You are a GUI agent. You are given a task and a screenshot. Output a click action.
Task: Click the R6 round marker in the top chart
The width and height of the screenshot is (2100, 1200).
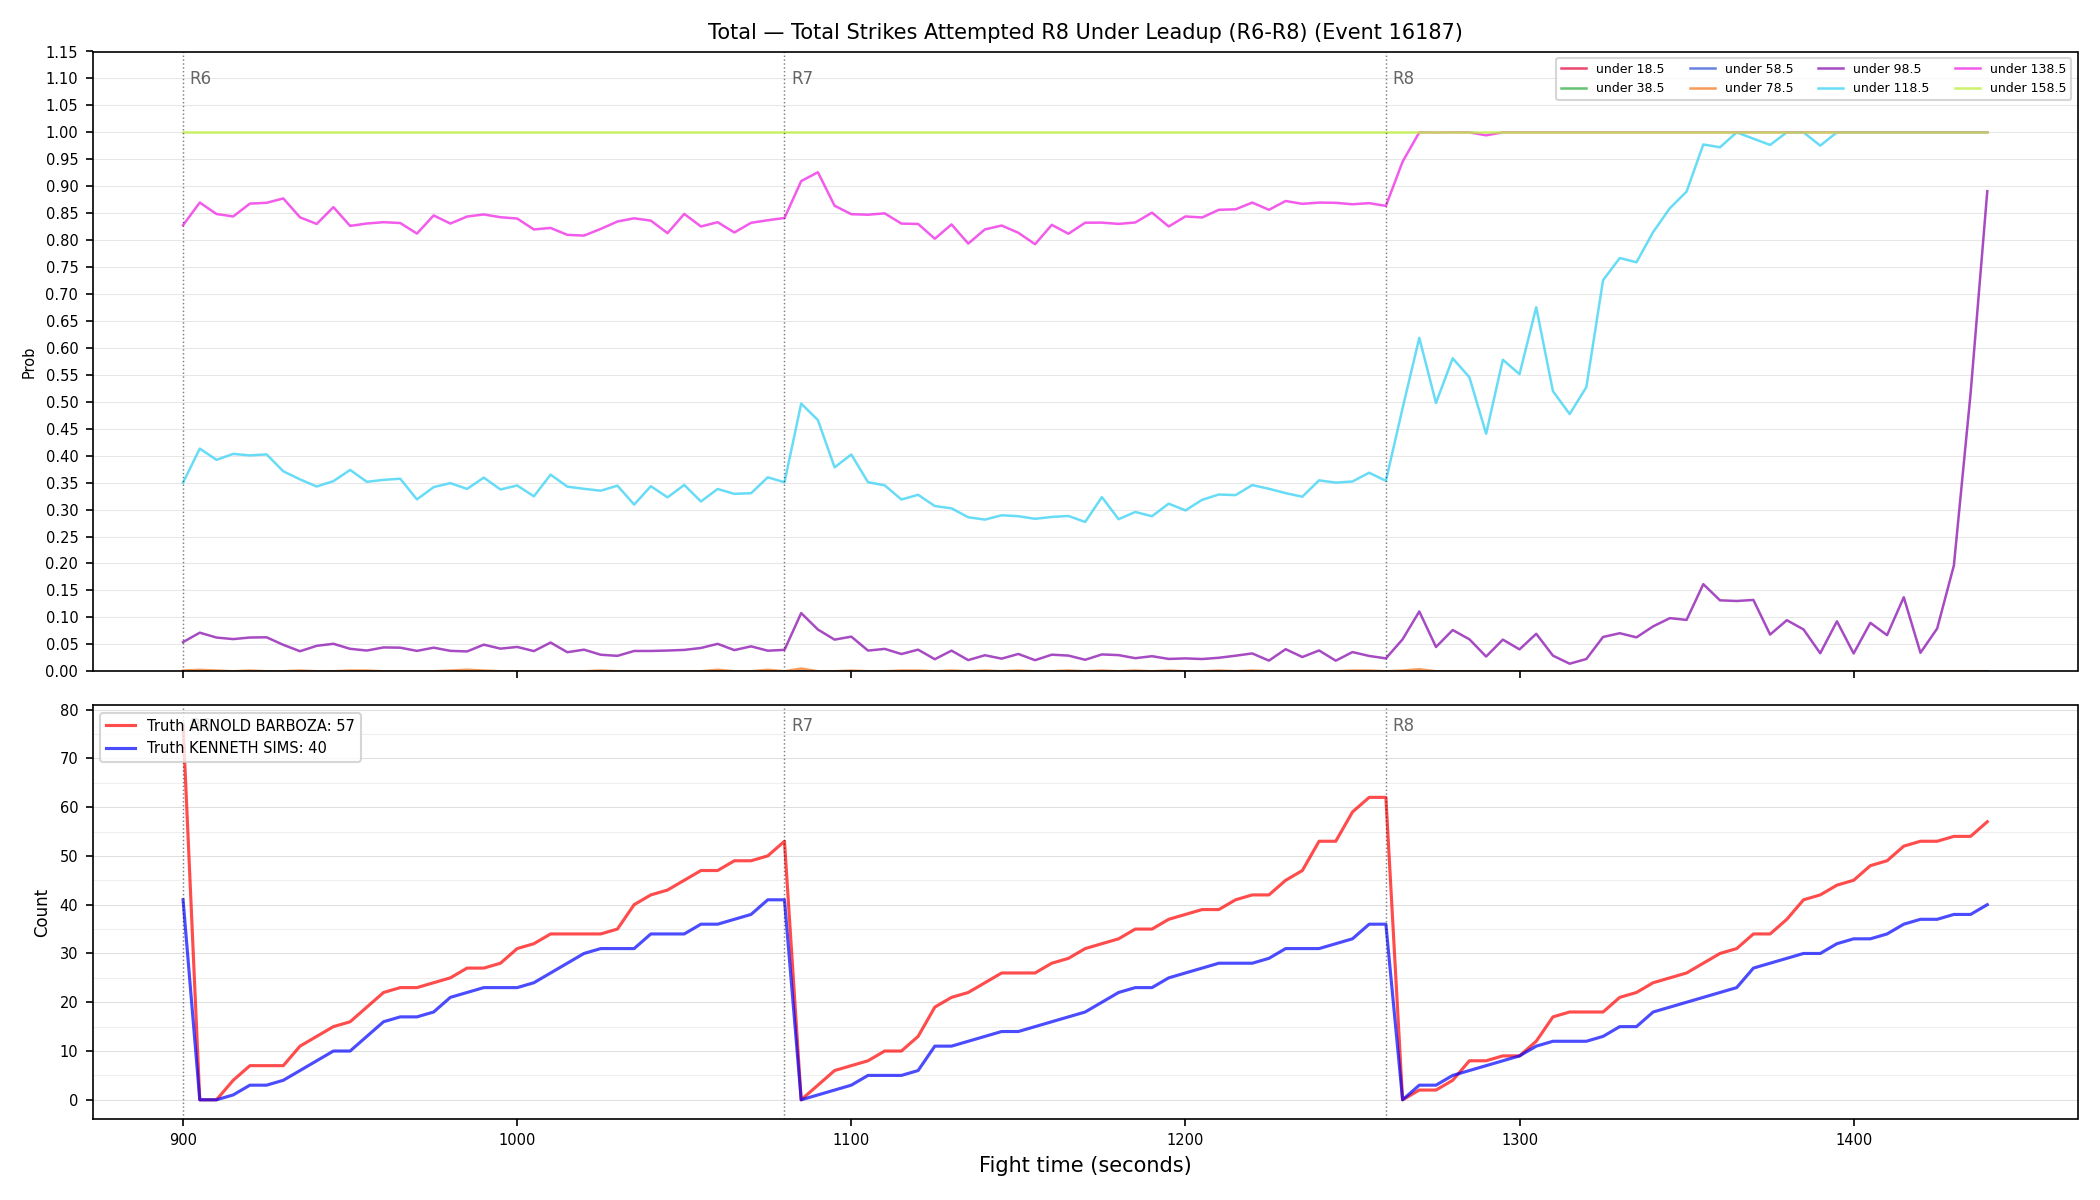click(x=200, y=79)
